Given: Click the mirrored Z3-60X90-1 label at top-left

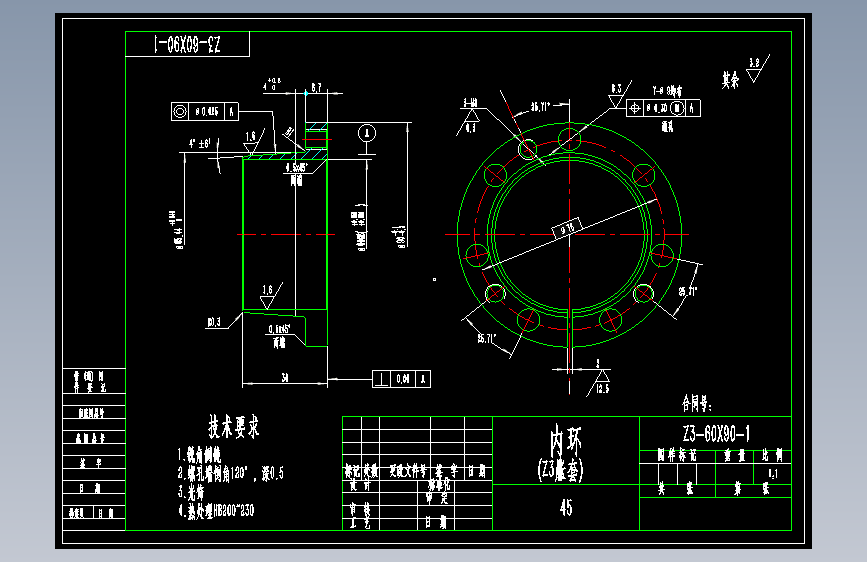Looking at the screenshot, I should 187,44.
